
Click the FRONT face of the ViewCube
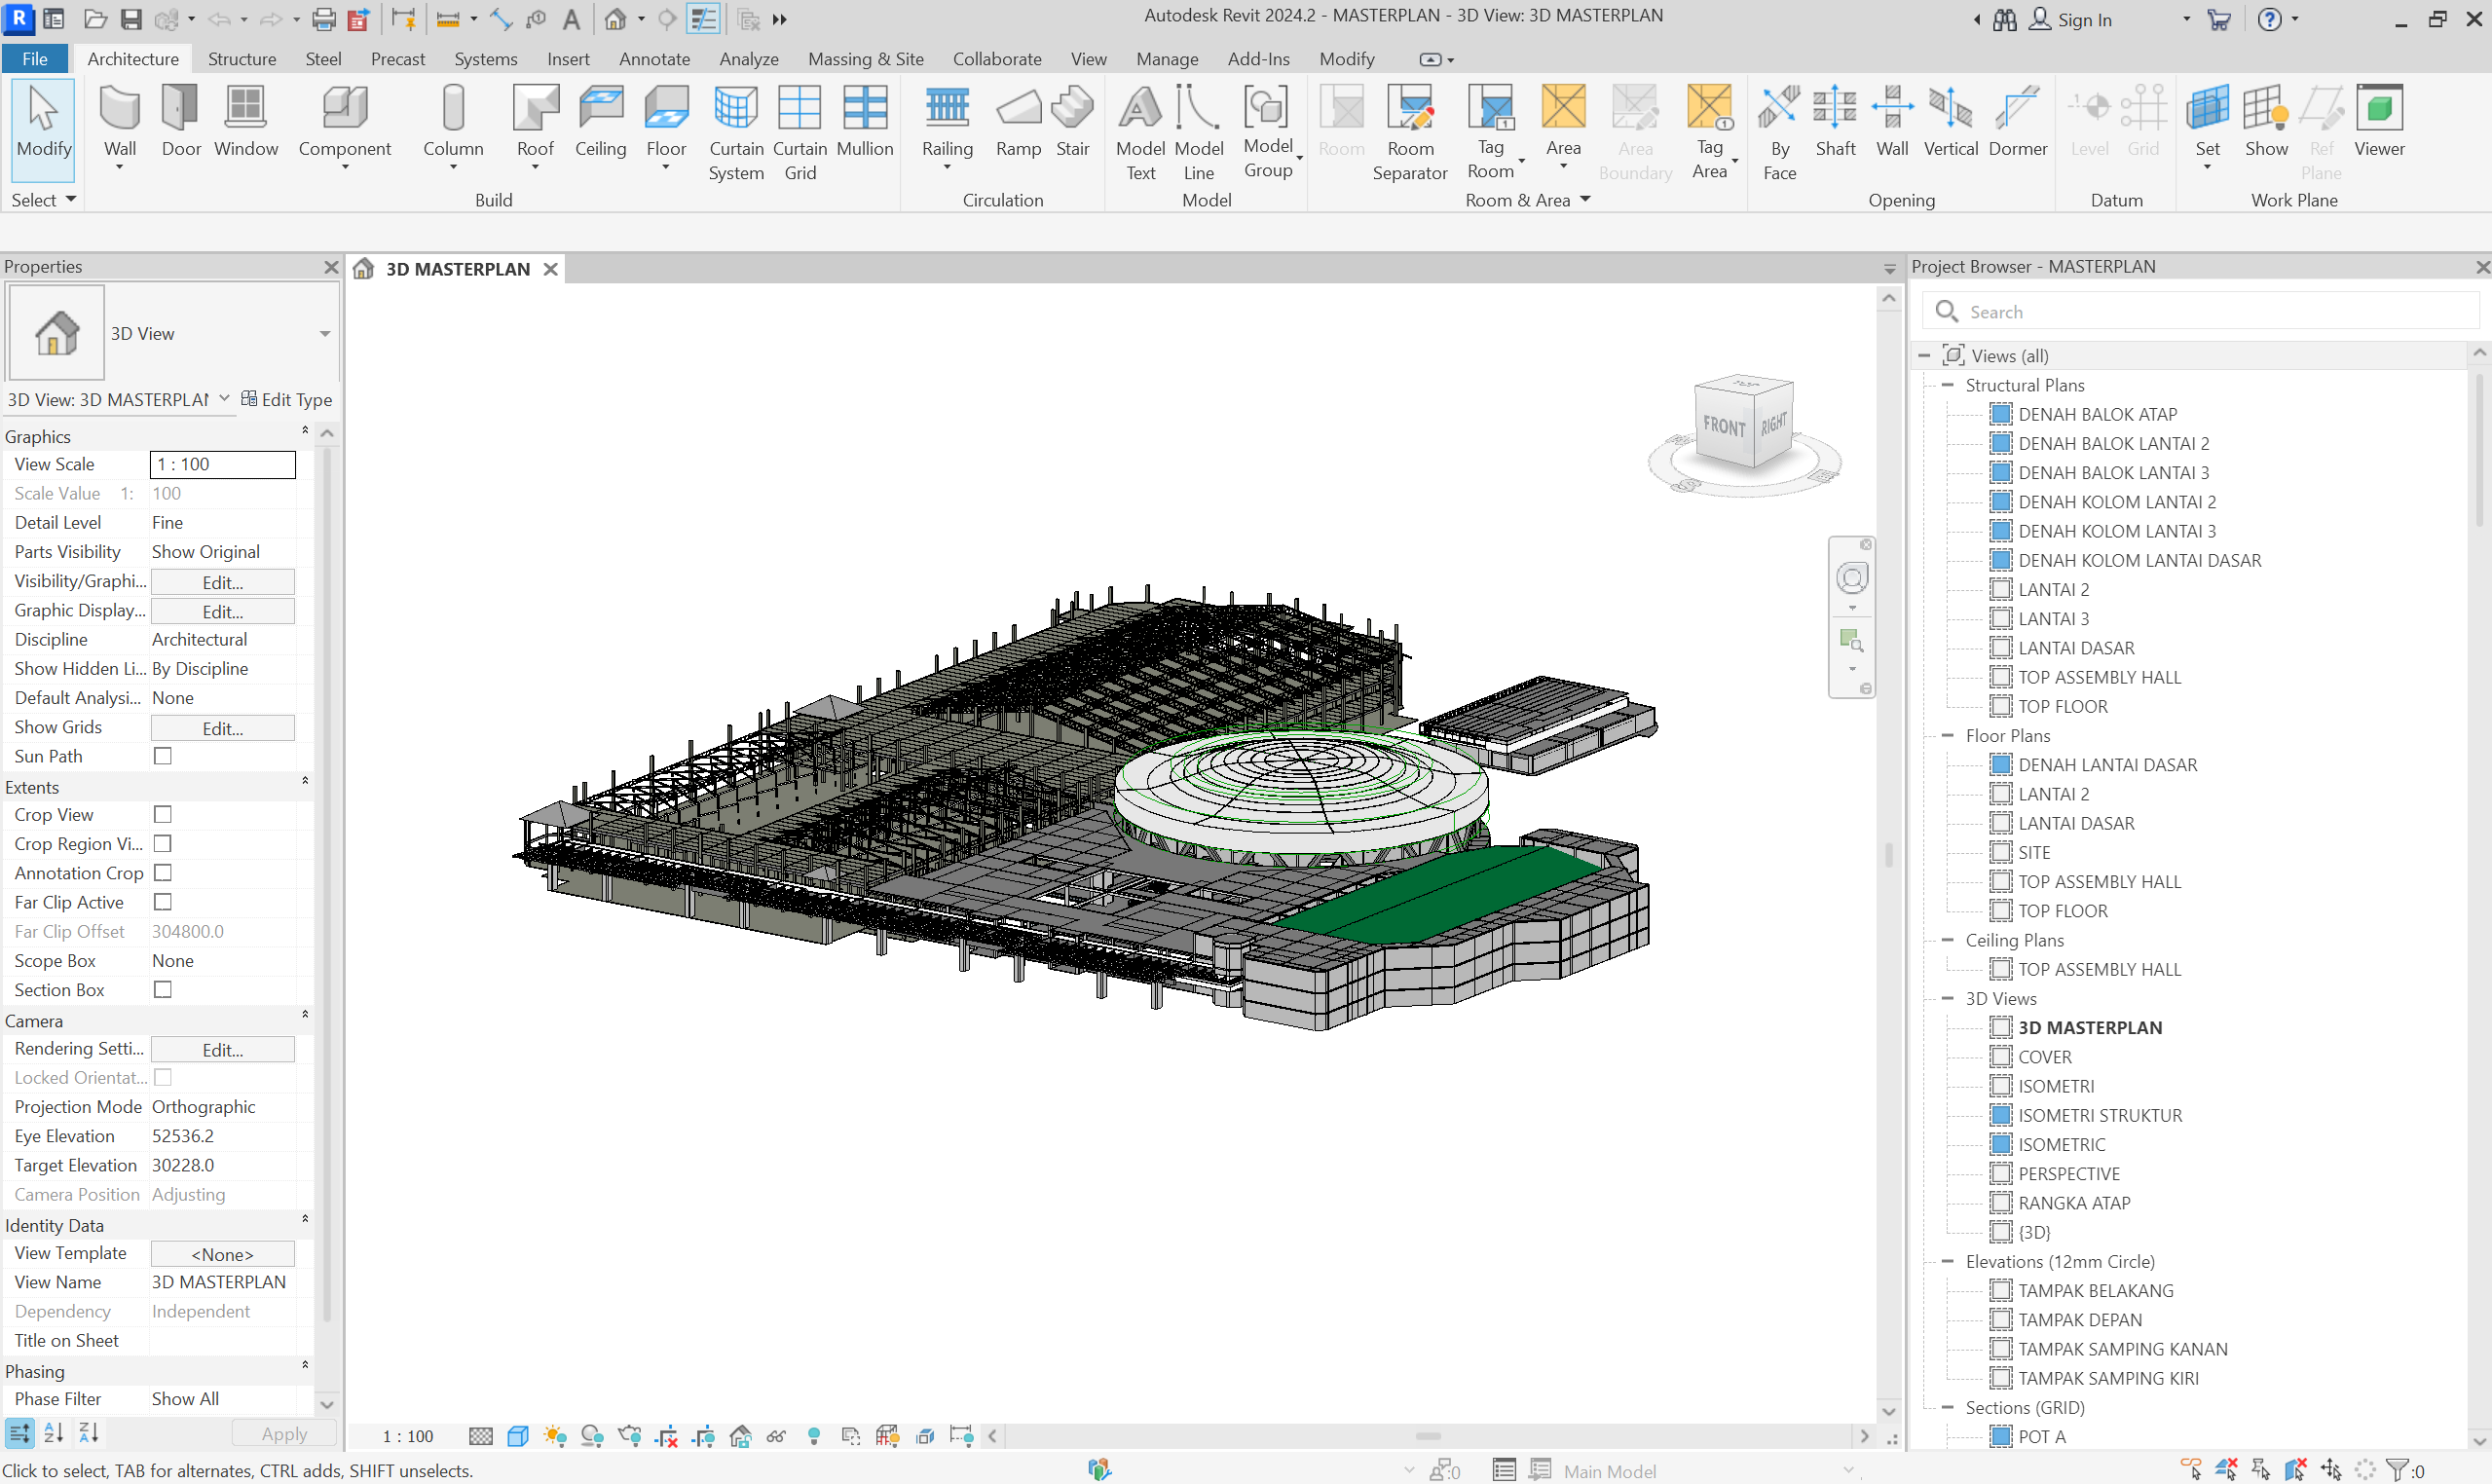(x=1723, y=427)
